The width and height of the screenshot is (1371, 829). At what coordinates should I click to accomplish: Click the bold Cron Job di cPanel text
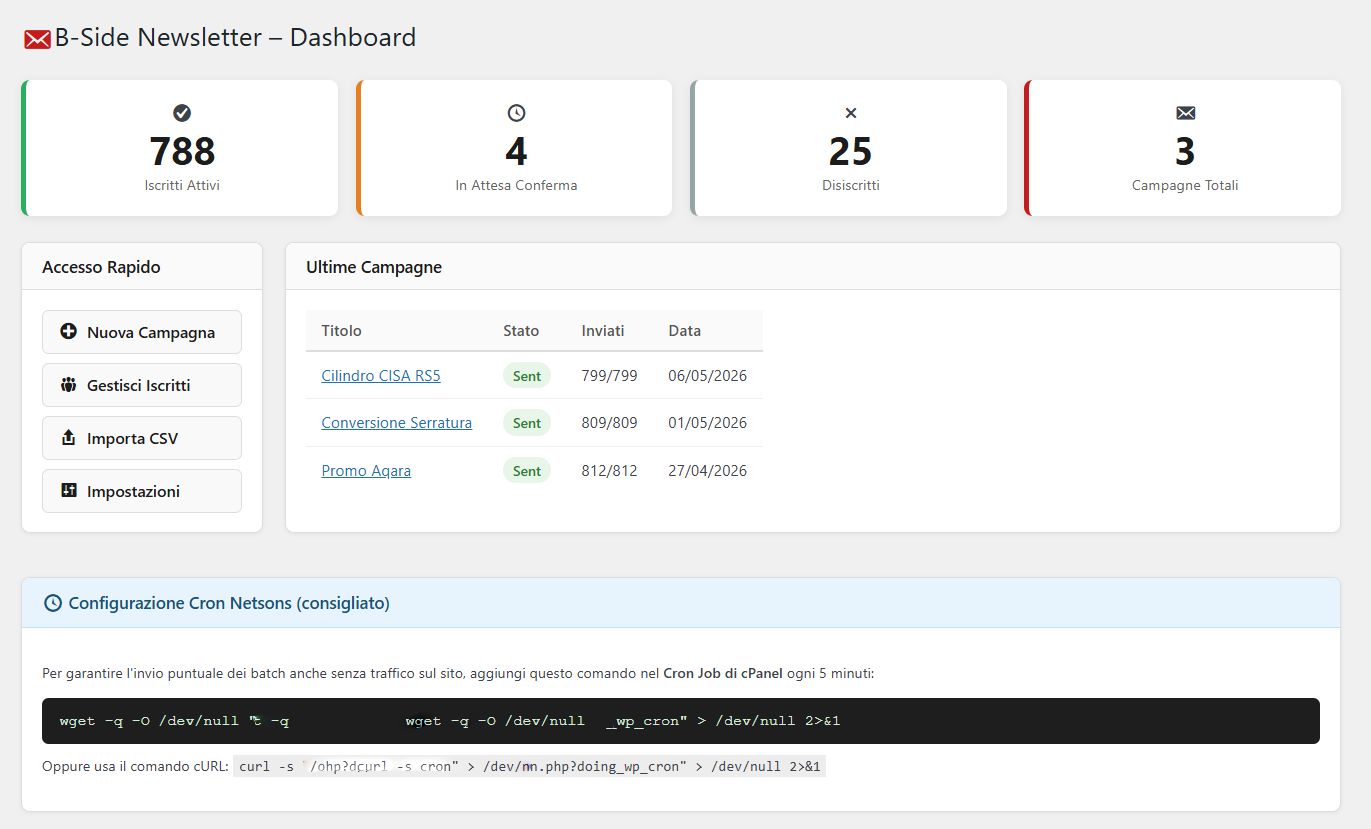tap(723, 674)
